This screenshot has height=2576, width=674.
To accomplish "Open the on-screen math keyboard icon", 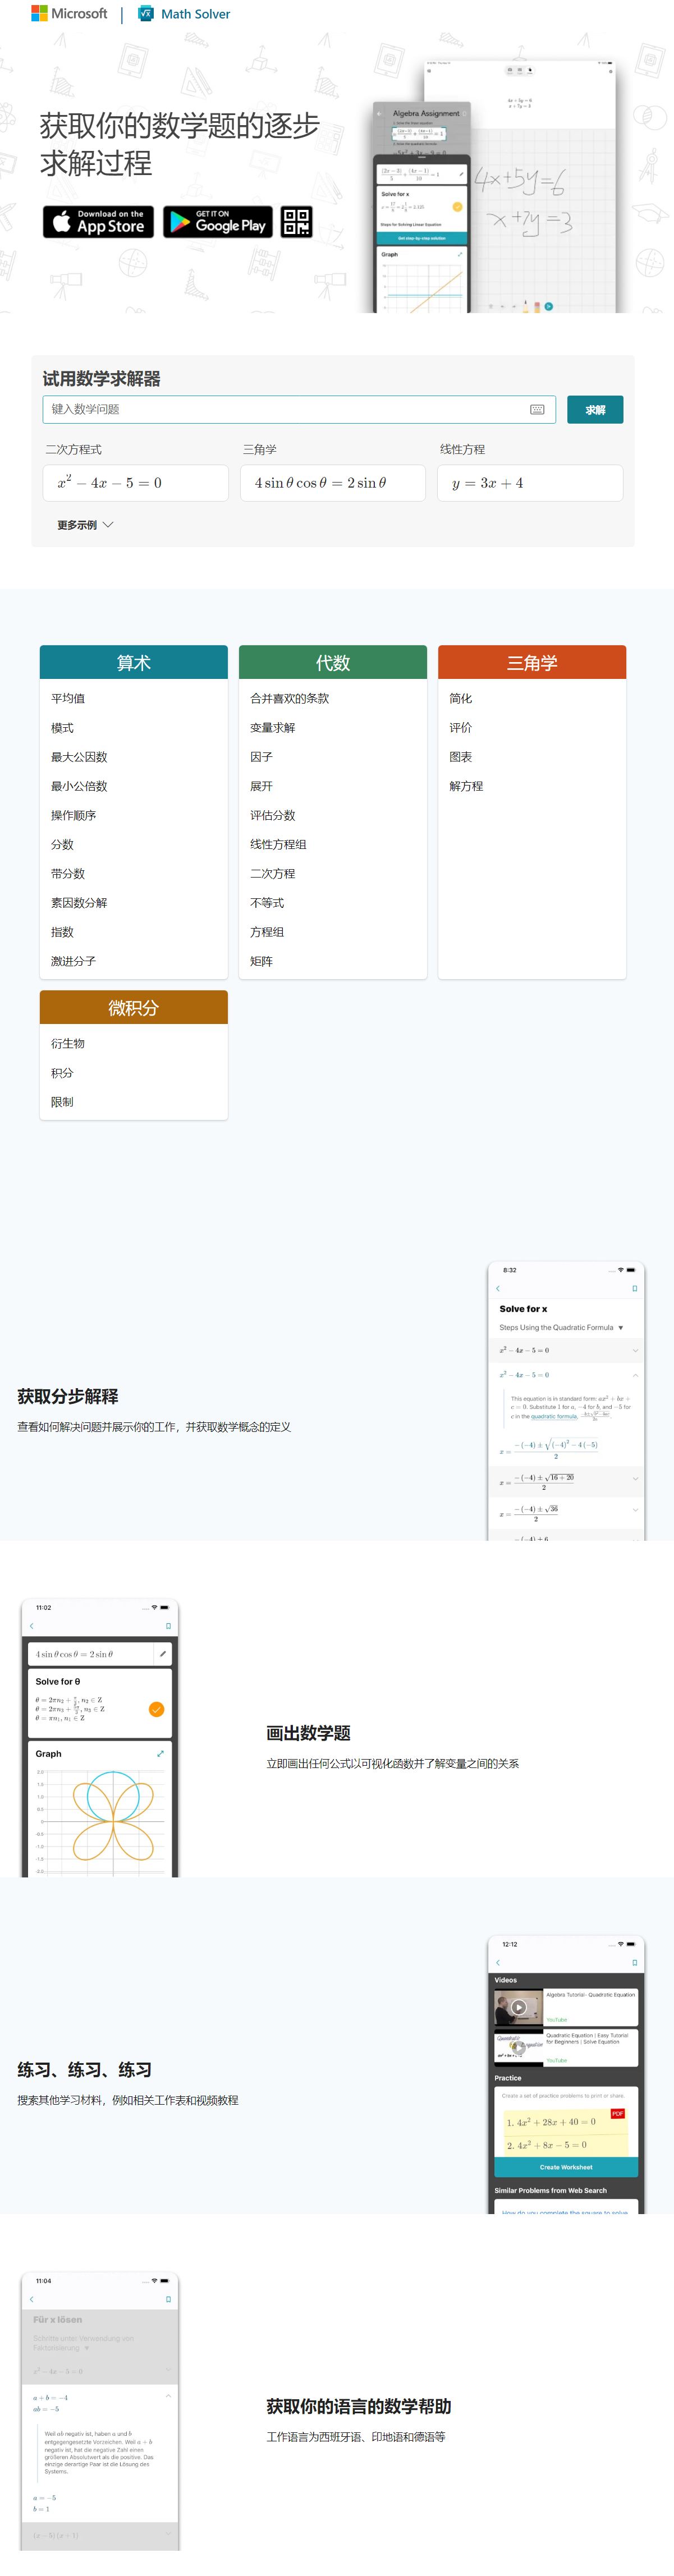I will [537, 410].
